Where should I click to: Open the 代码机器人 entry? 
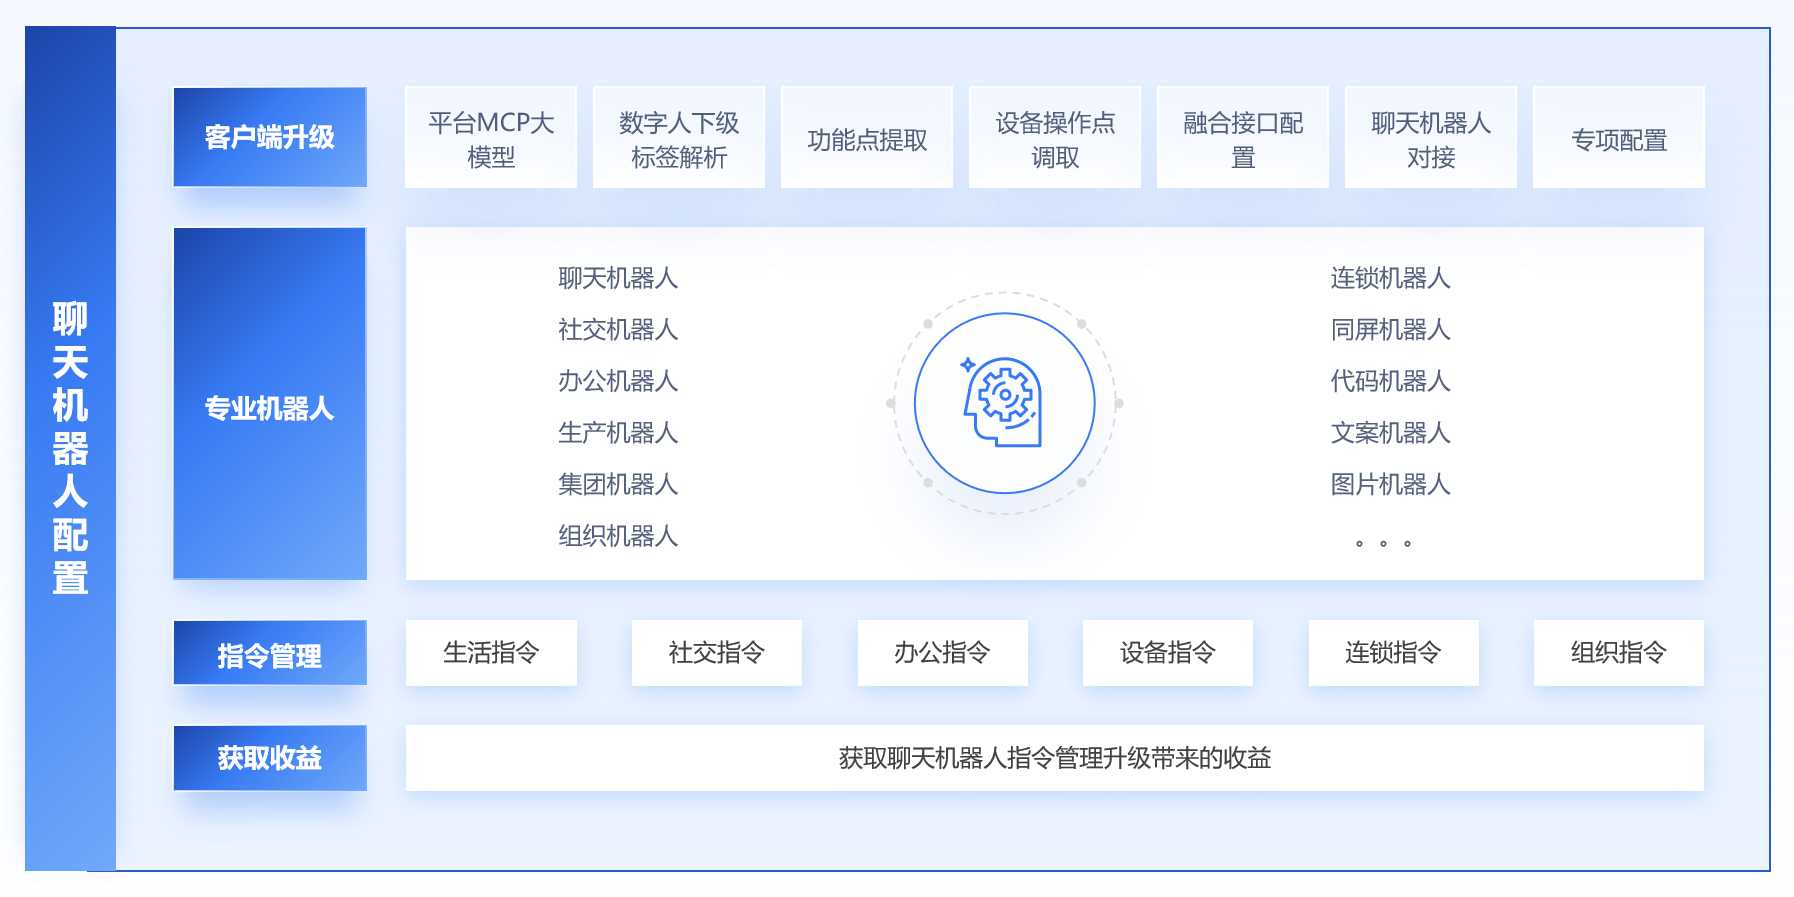pos(1390,381)
